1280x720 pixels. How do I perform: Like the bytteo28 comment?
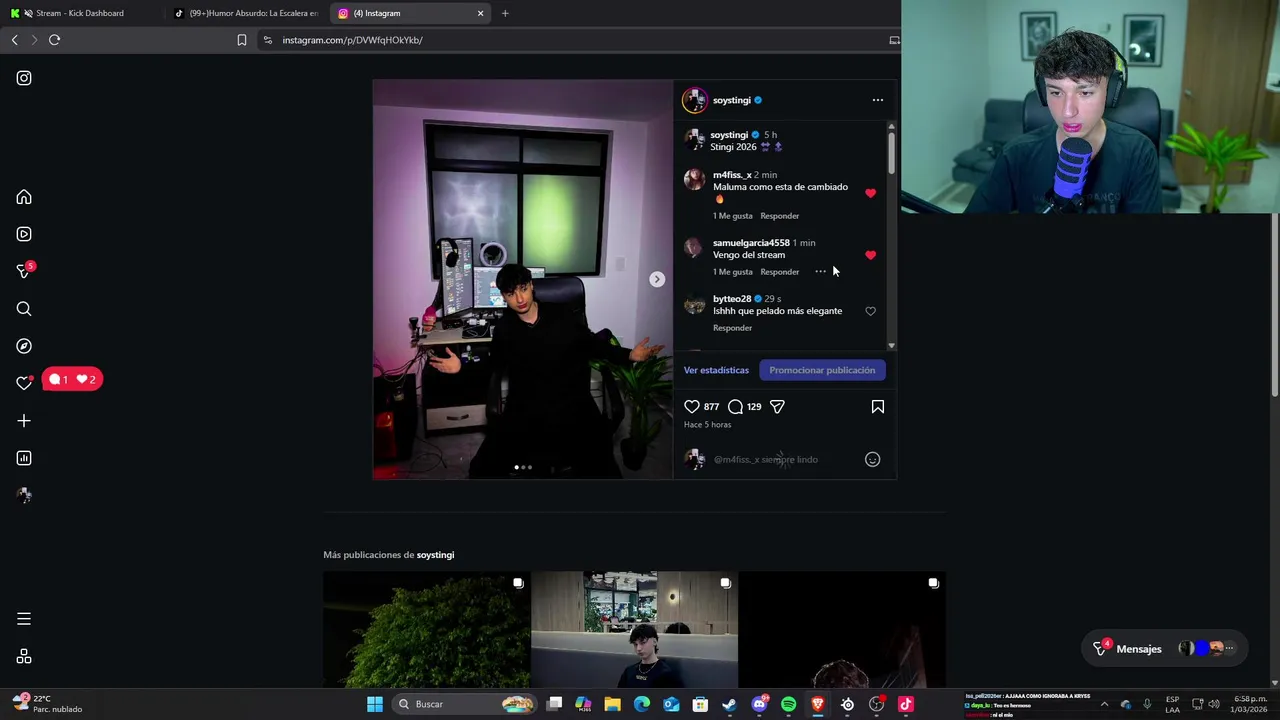click(x=870, y=311)
